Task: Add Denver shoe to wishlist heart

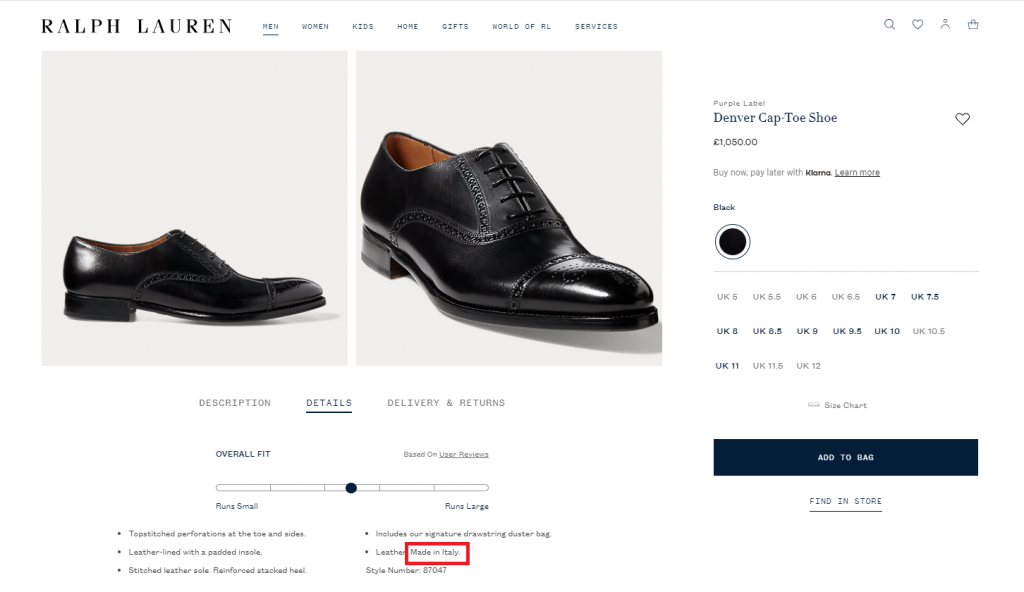Action: [962, 119]
